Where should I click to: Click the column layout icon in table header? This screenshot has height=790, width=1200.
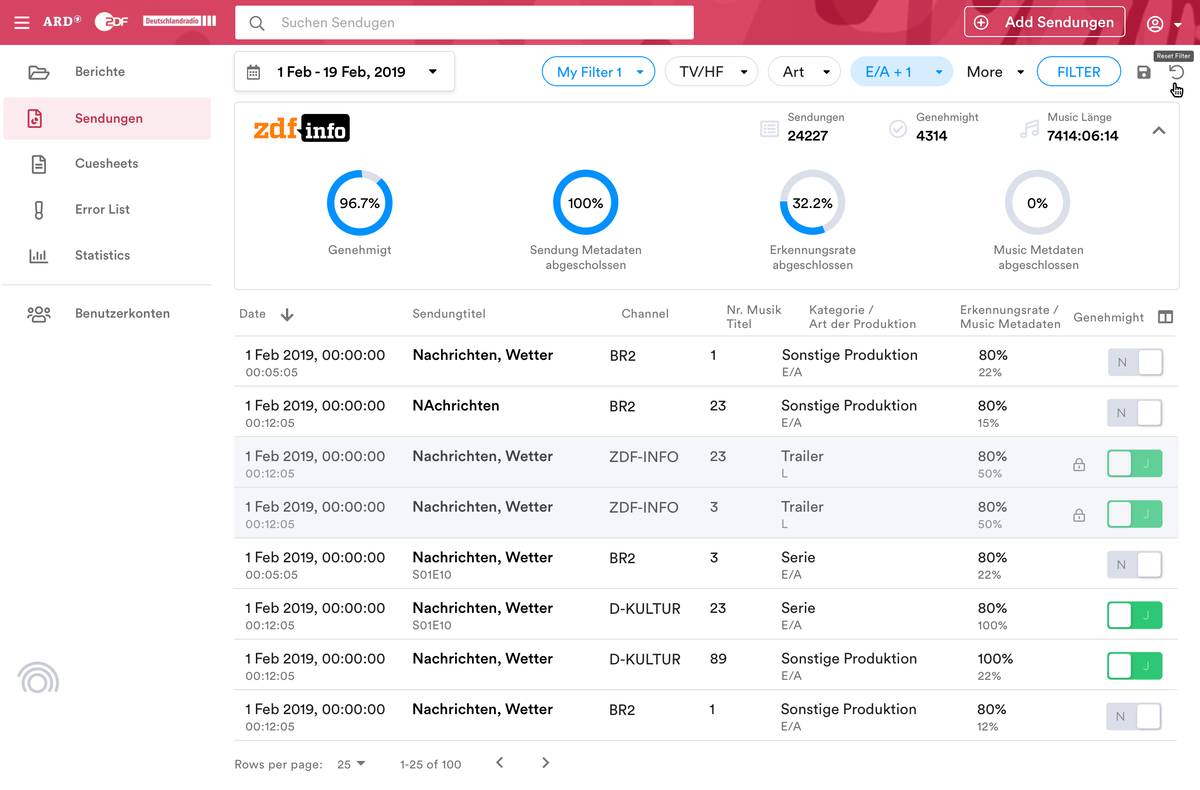(1165, 317)
